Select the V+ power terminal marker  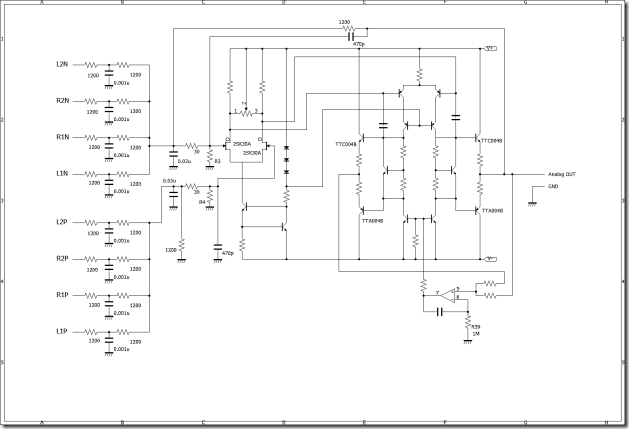point(491,47)
